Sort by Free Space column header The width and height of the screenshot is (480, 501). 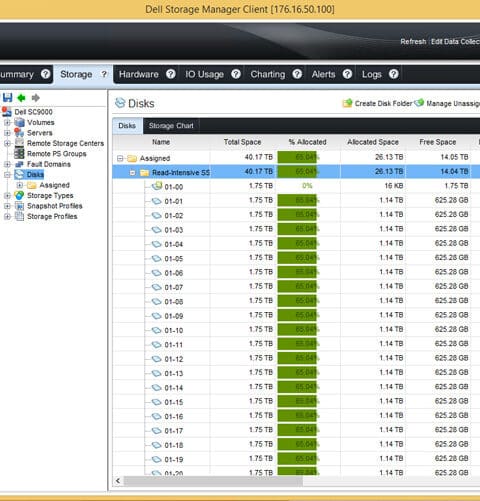[438, 142]
